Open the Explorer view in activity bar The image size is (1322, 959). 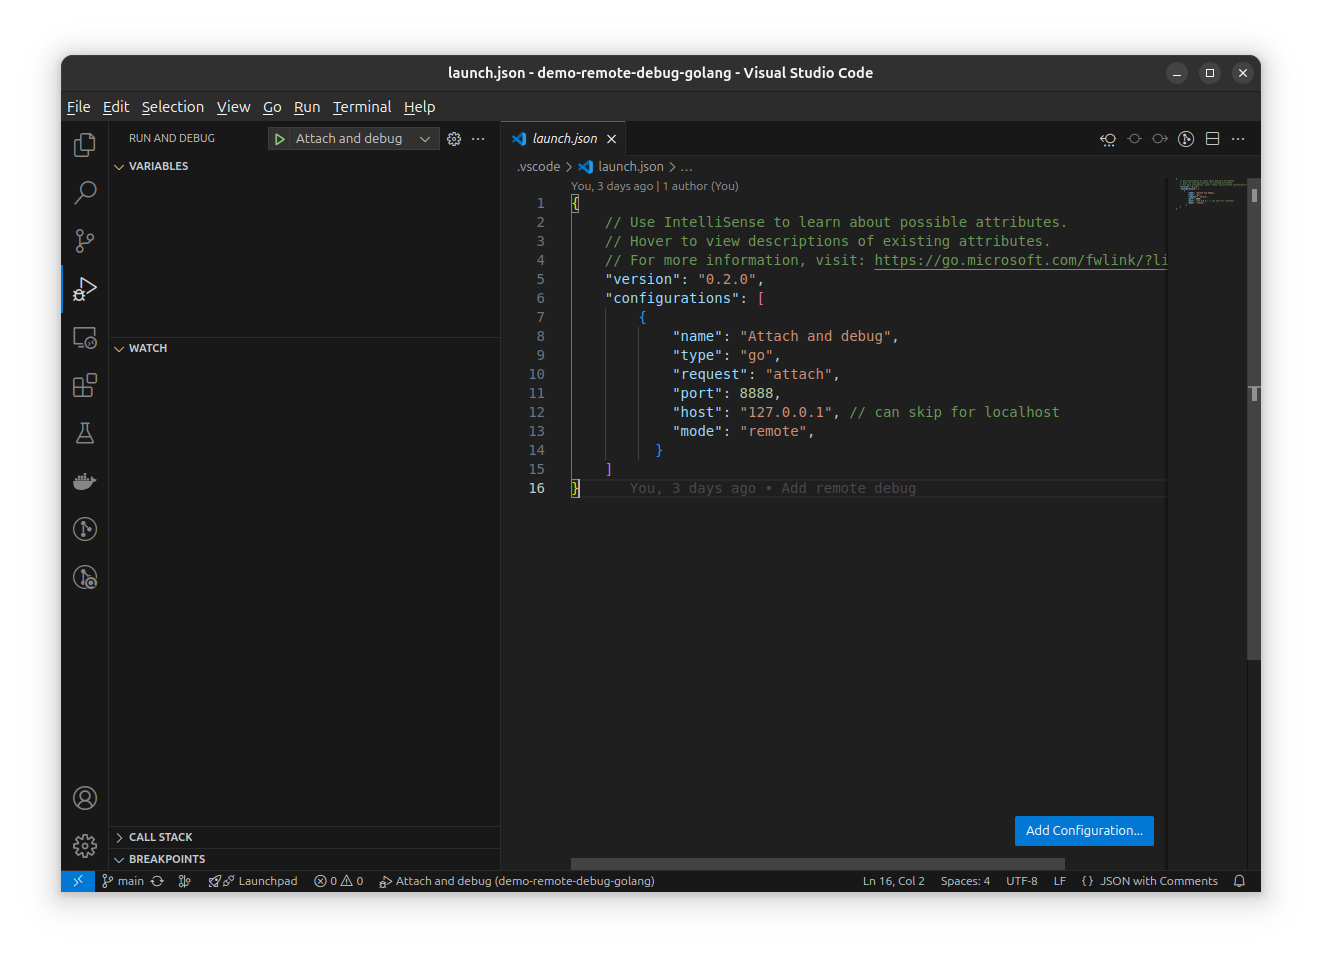(85, 145)
